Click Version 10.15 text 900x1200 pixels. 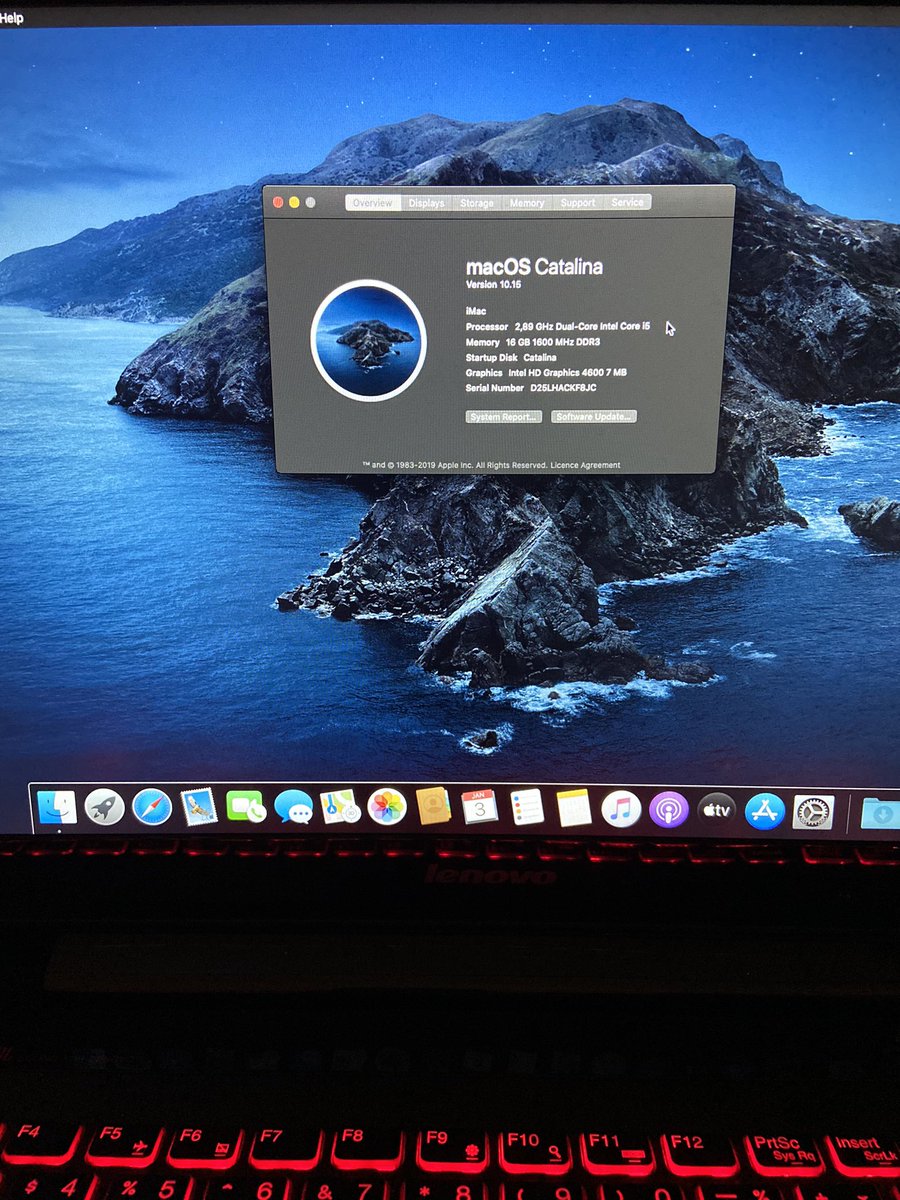[494, 285]
